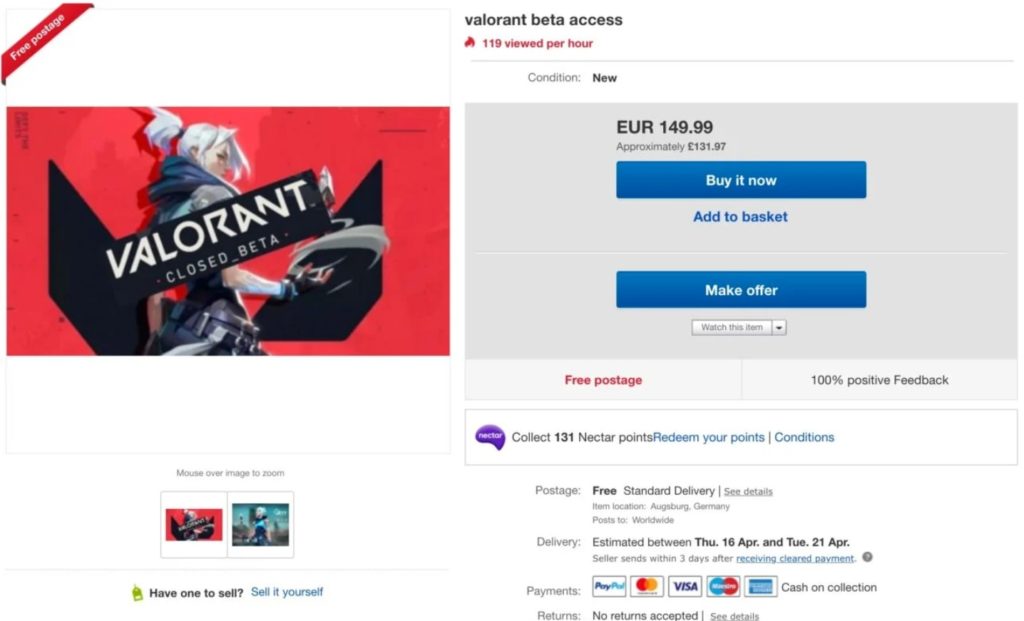
Task: Follow the receiving cleared payment link
Action: 795,558
